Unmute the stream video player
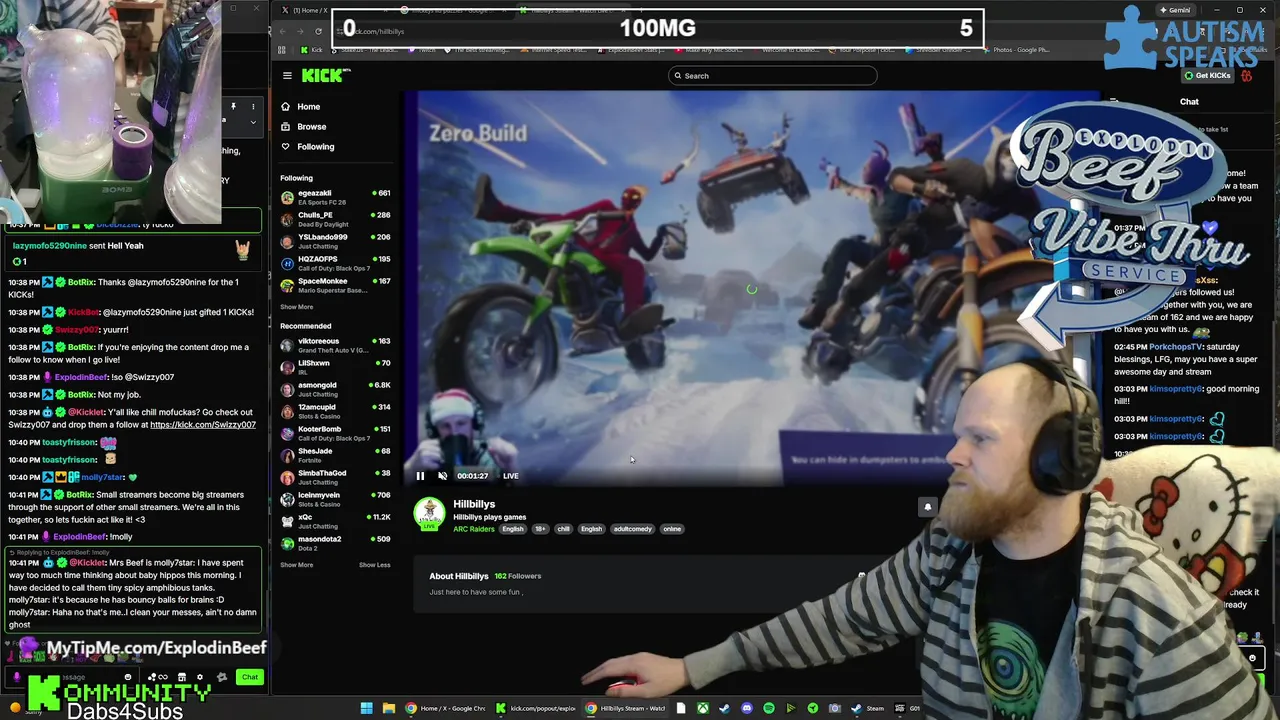Image resolution: width=1280 pixels, height=720 pixels. coord(442,476)
